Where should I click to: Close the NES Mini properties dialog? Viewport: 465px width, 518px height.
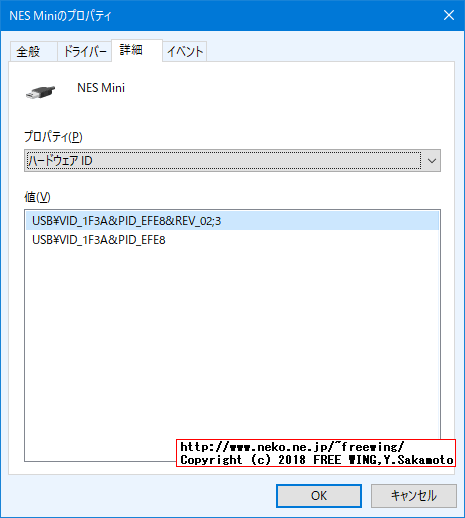pos(449,15)
